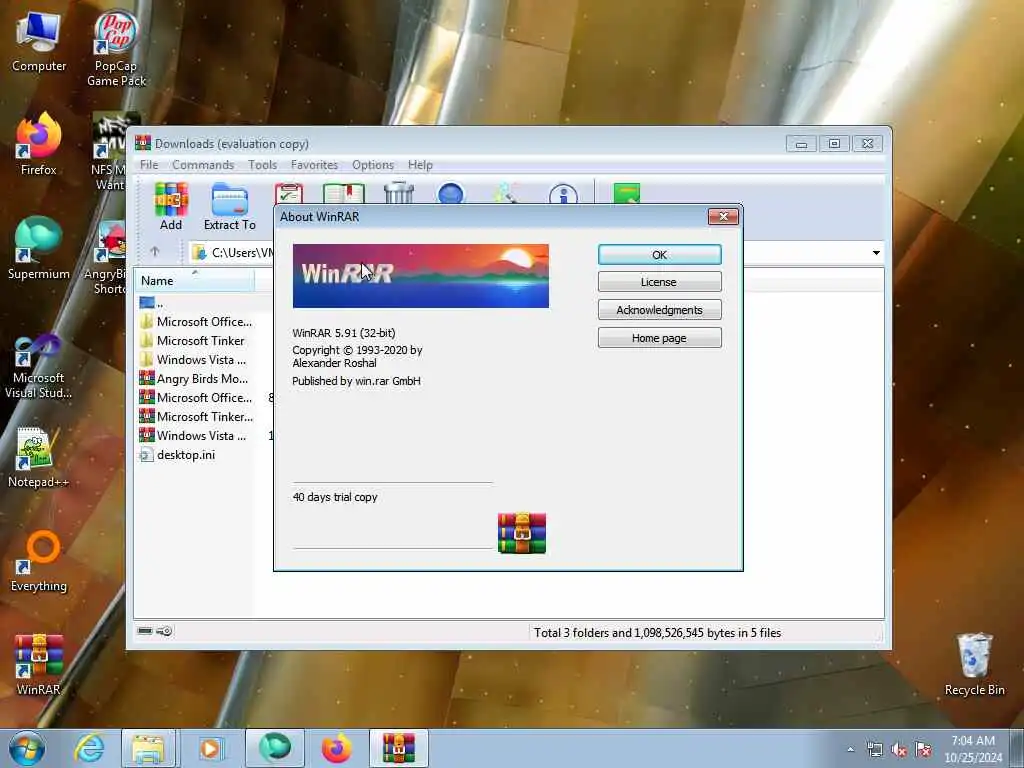
Task: Select the Firefox desktop shortcut
Action: coord(39,144)
